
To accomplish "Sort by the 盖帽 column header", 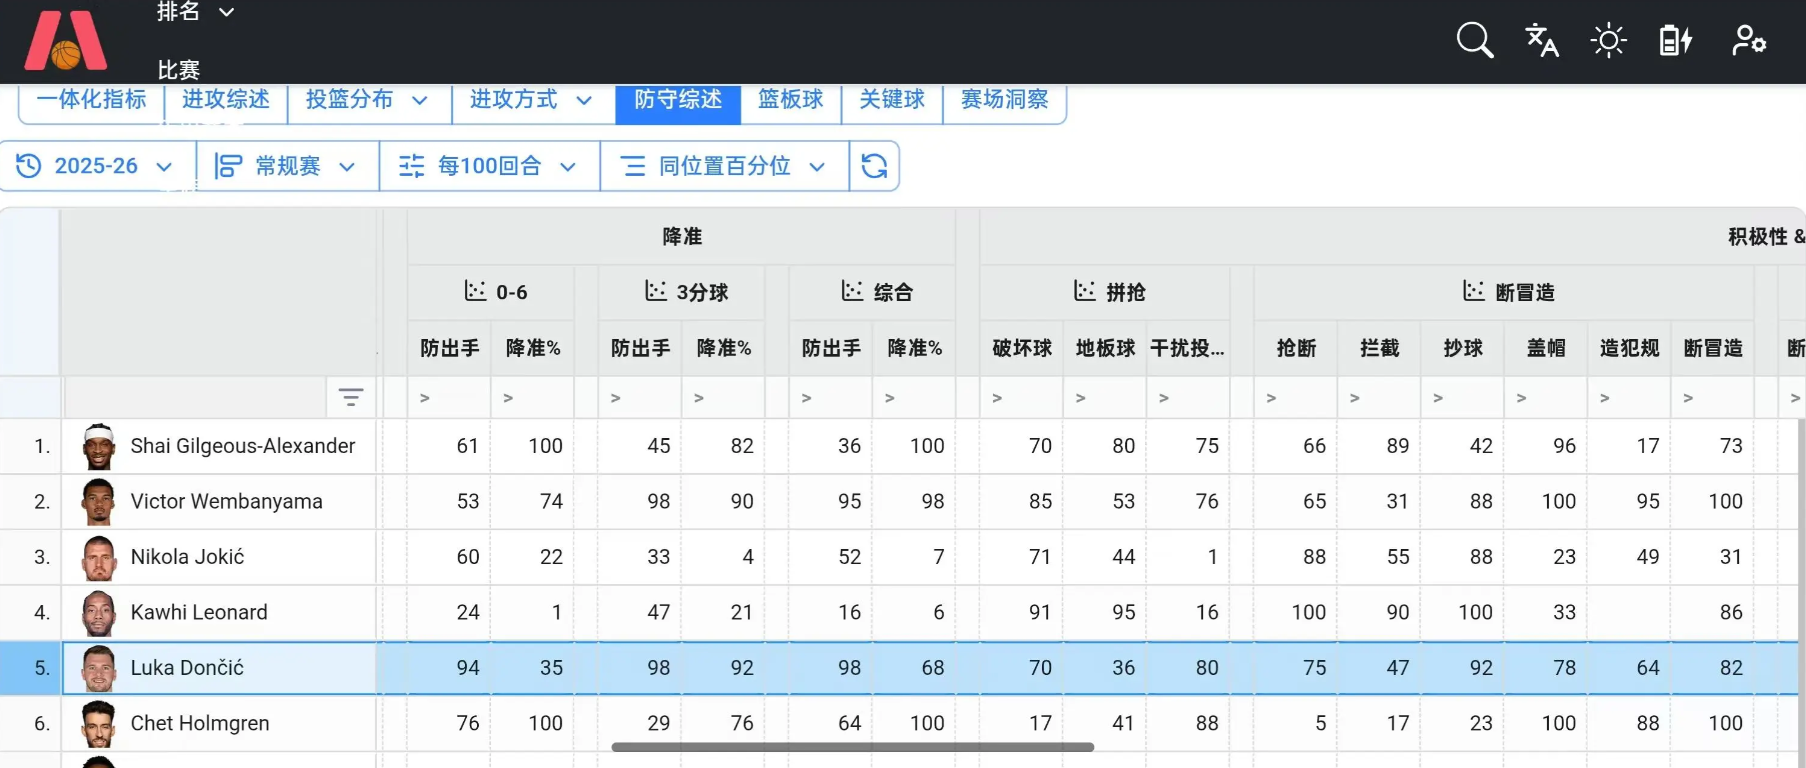I will pyautogui.click(x=1546, y=348).
